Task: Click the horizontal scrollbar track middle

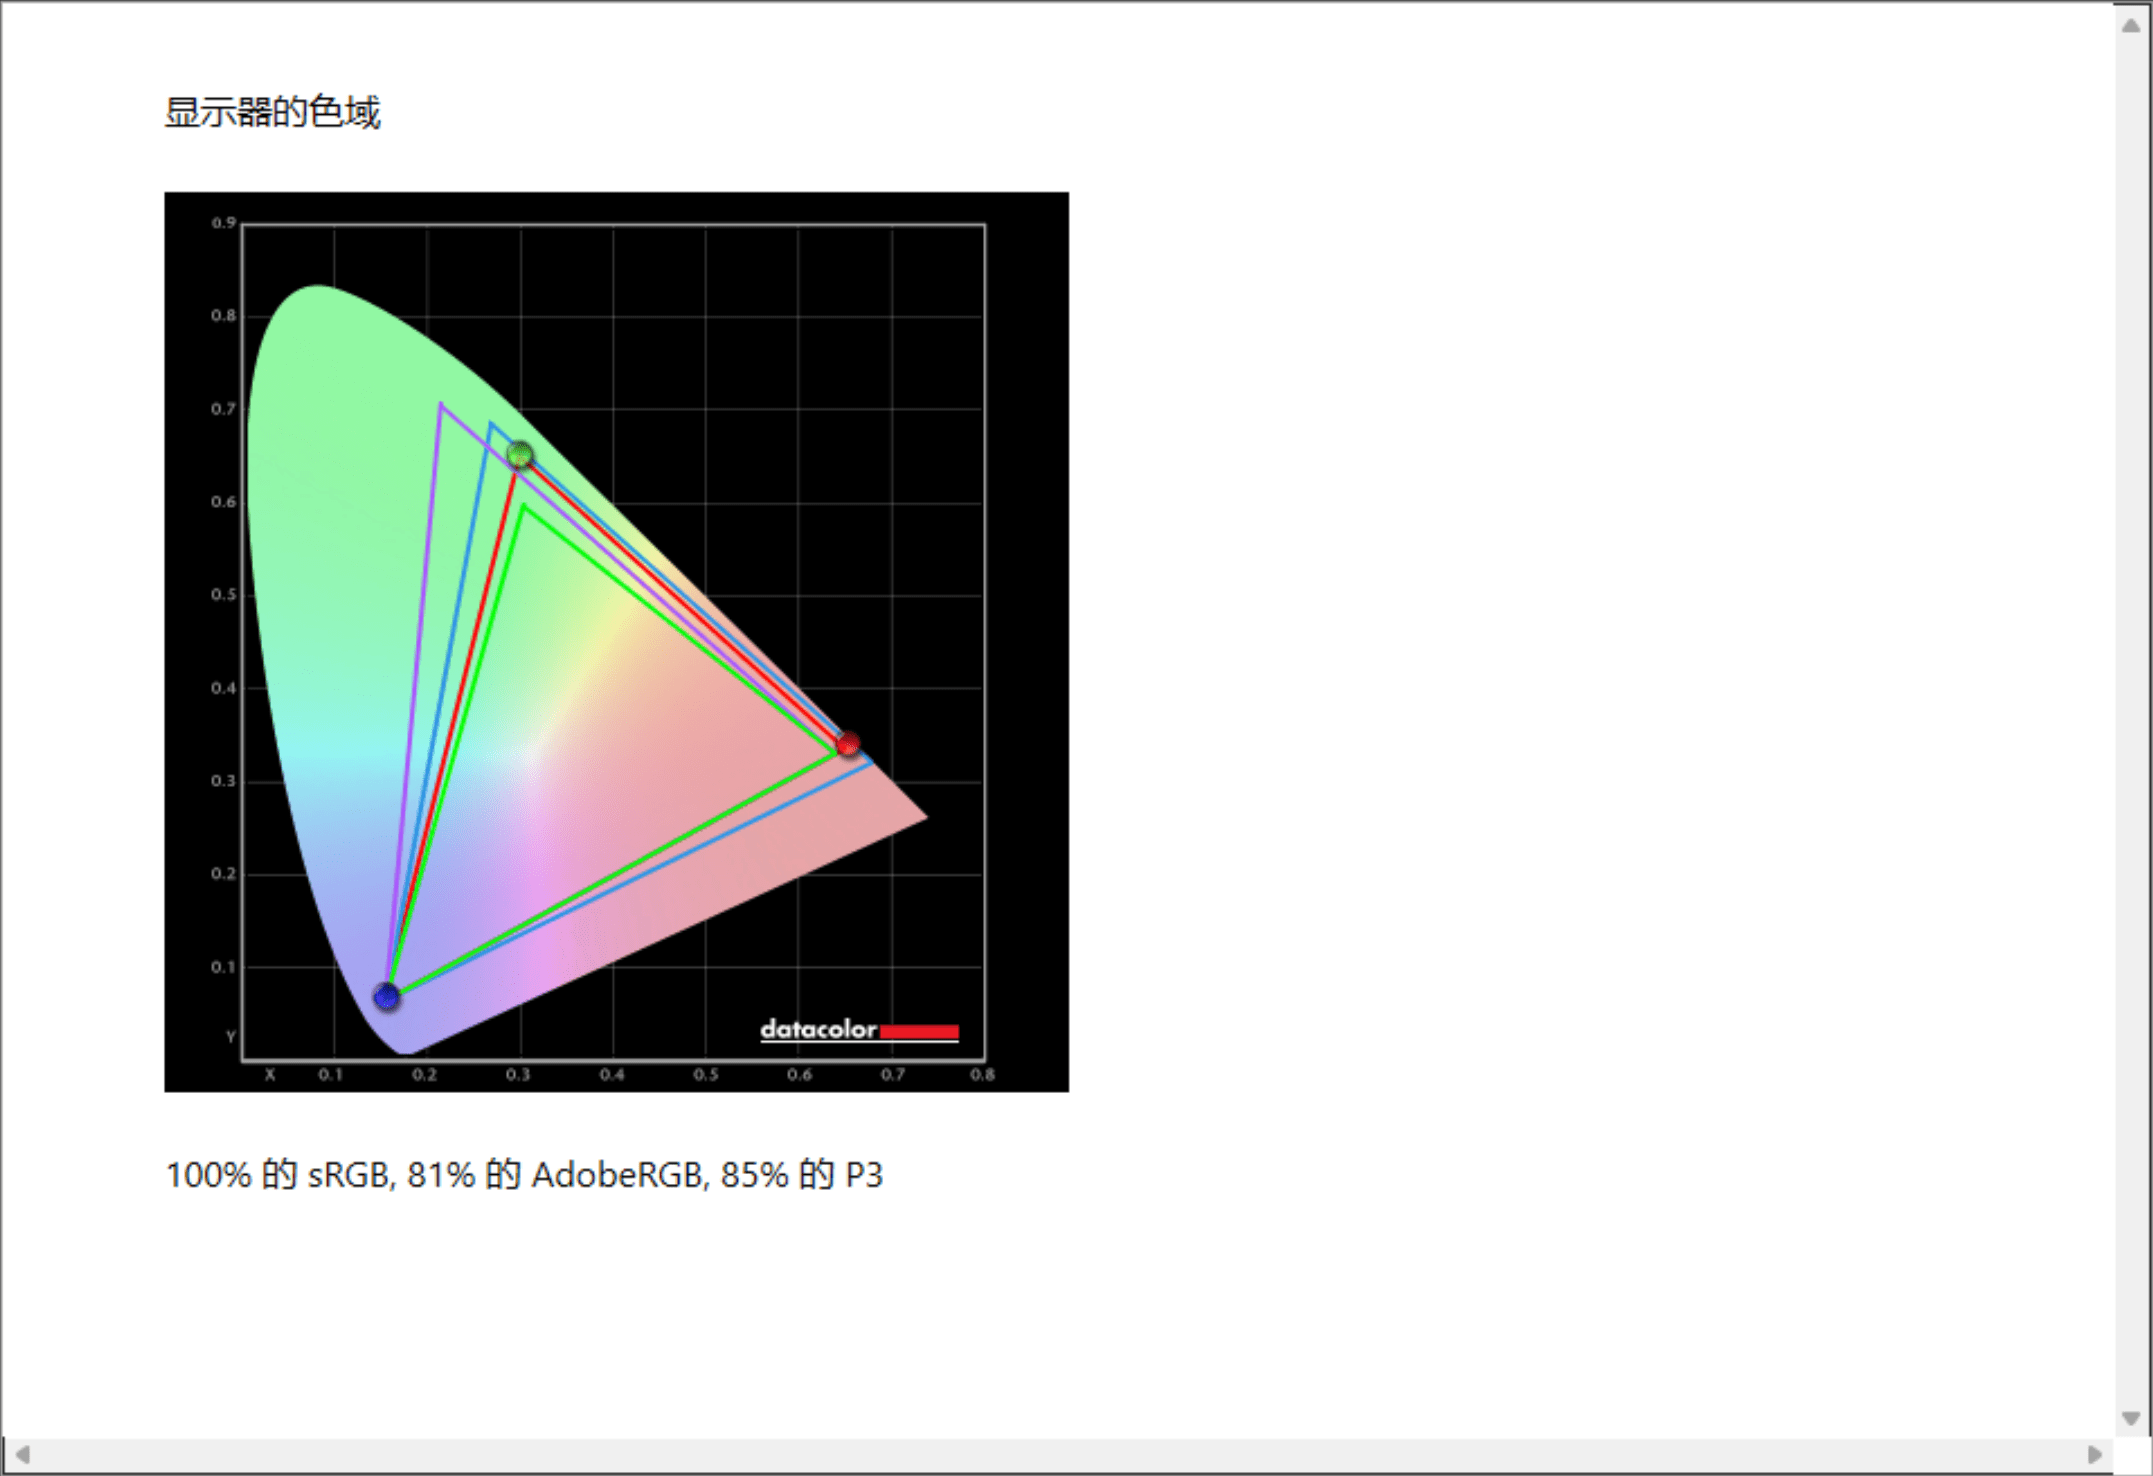Action: pos(1058,1454)
